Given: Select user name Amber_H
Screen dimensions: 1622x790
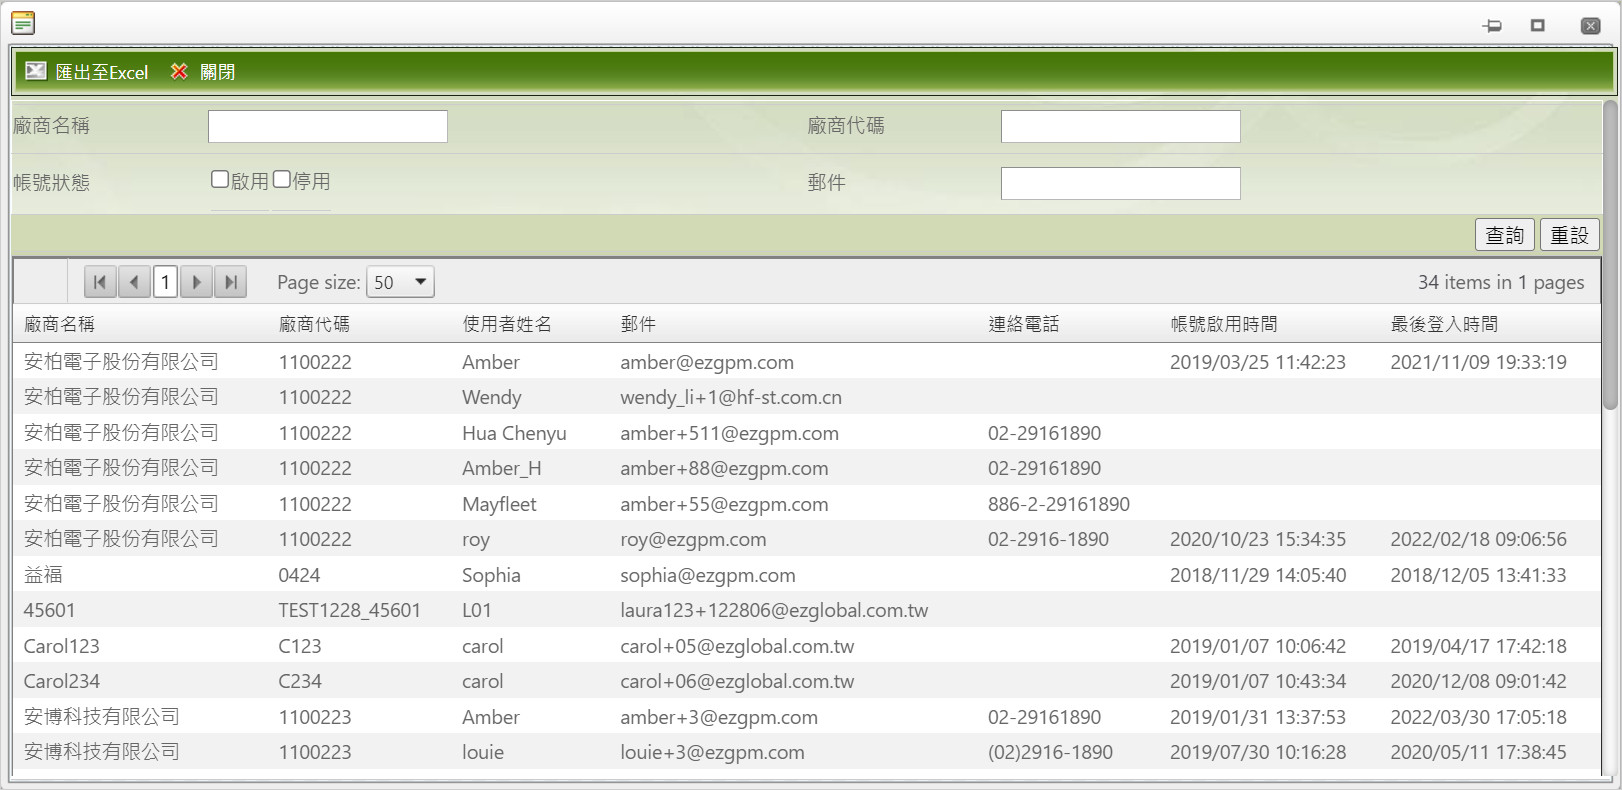Looking at the screenshot, I should pyautogui.click(x=502, y=468).
